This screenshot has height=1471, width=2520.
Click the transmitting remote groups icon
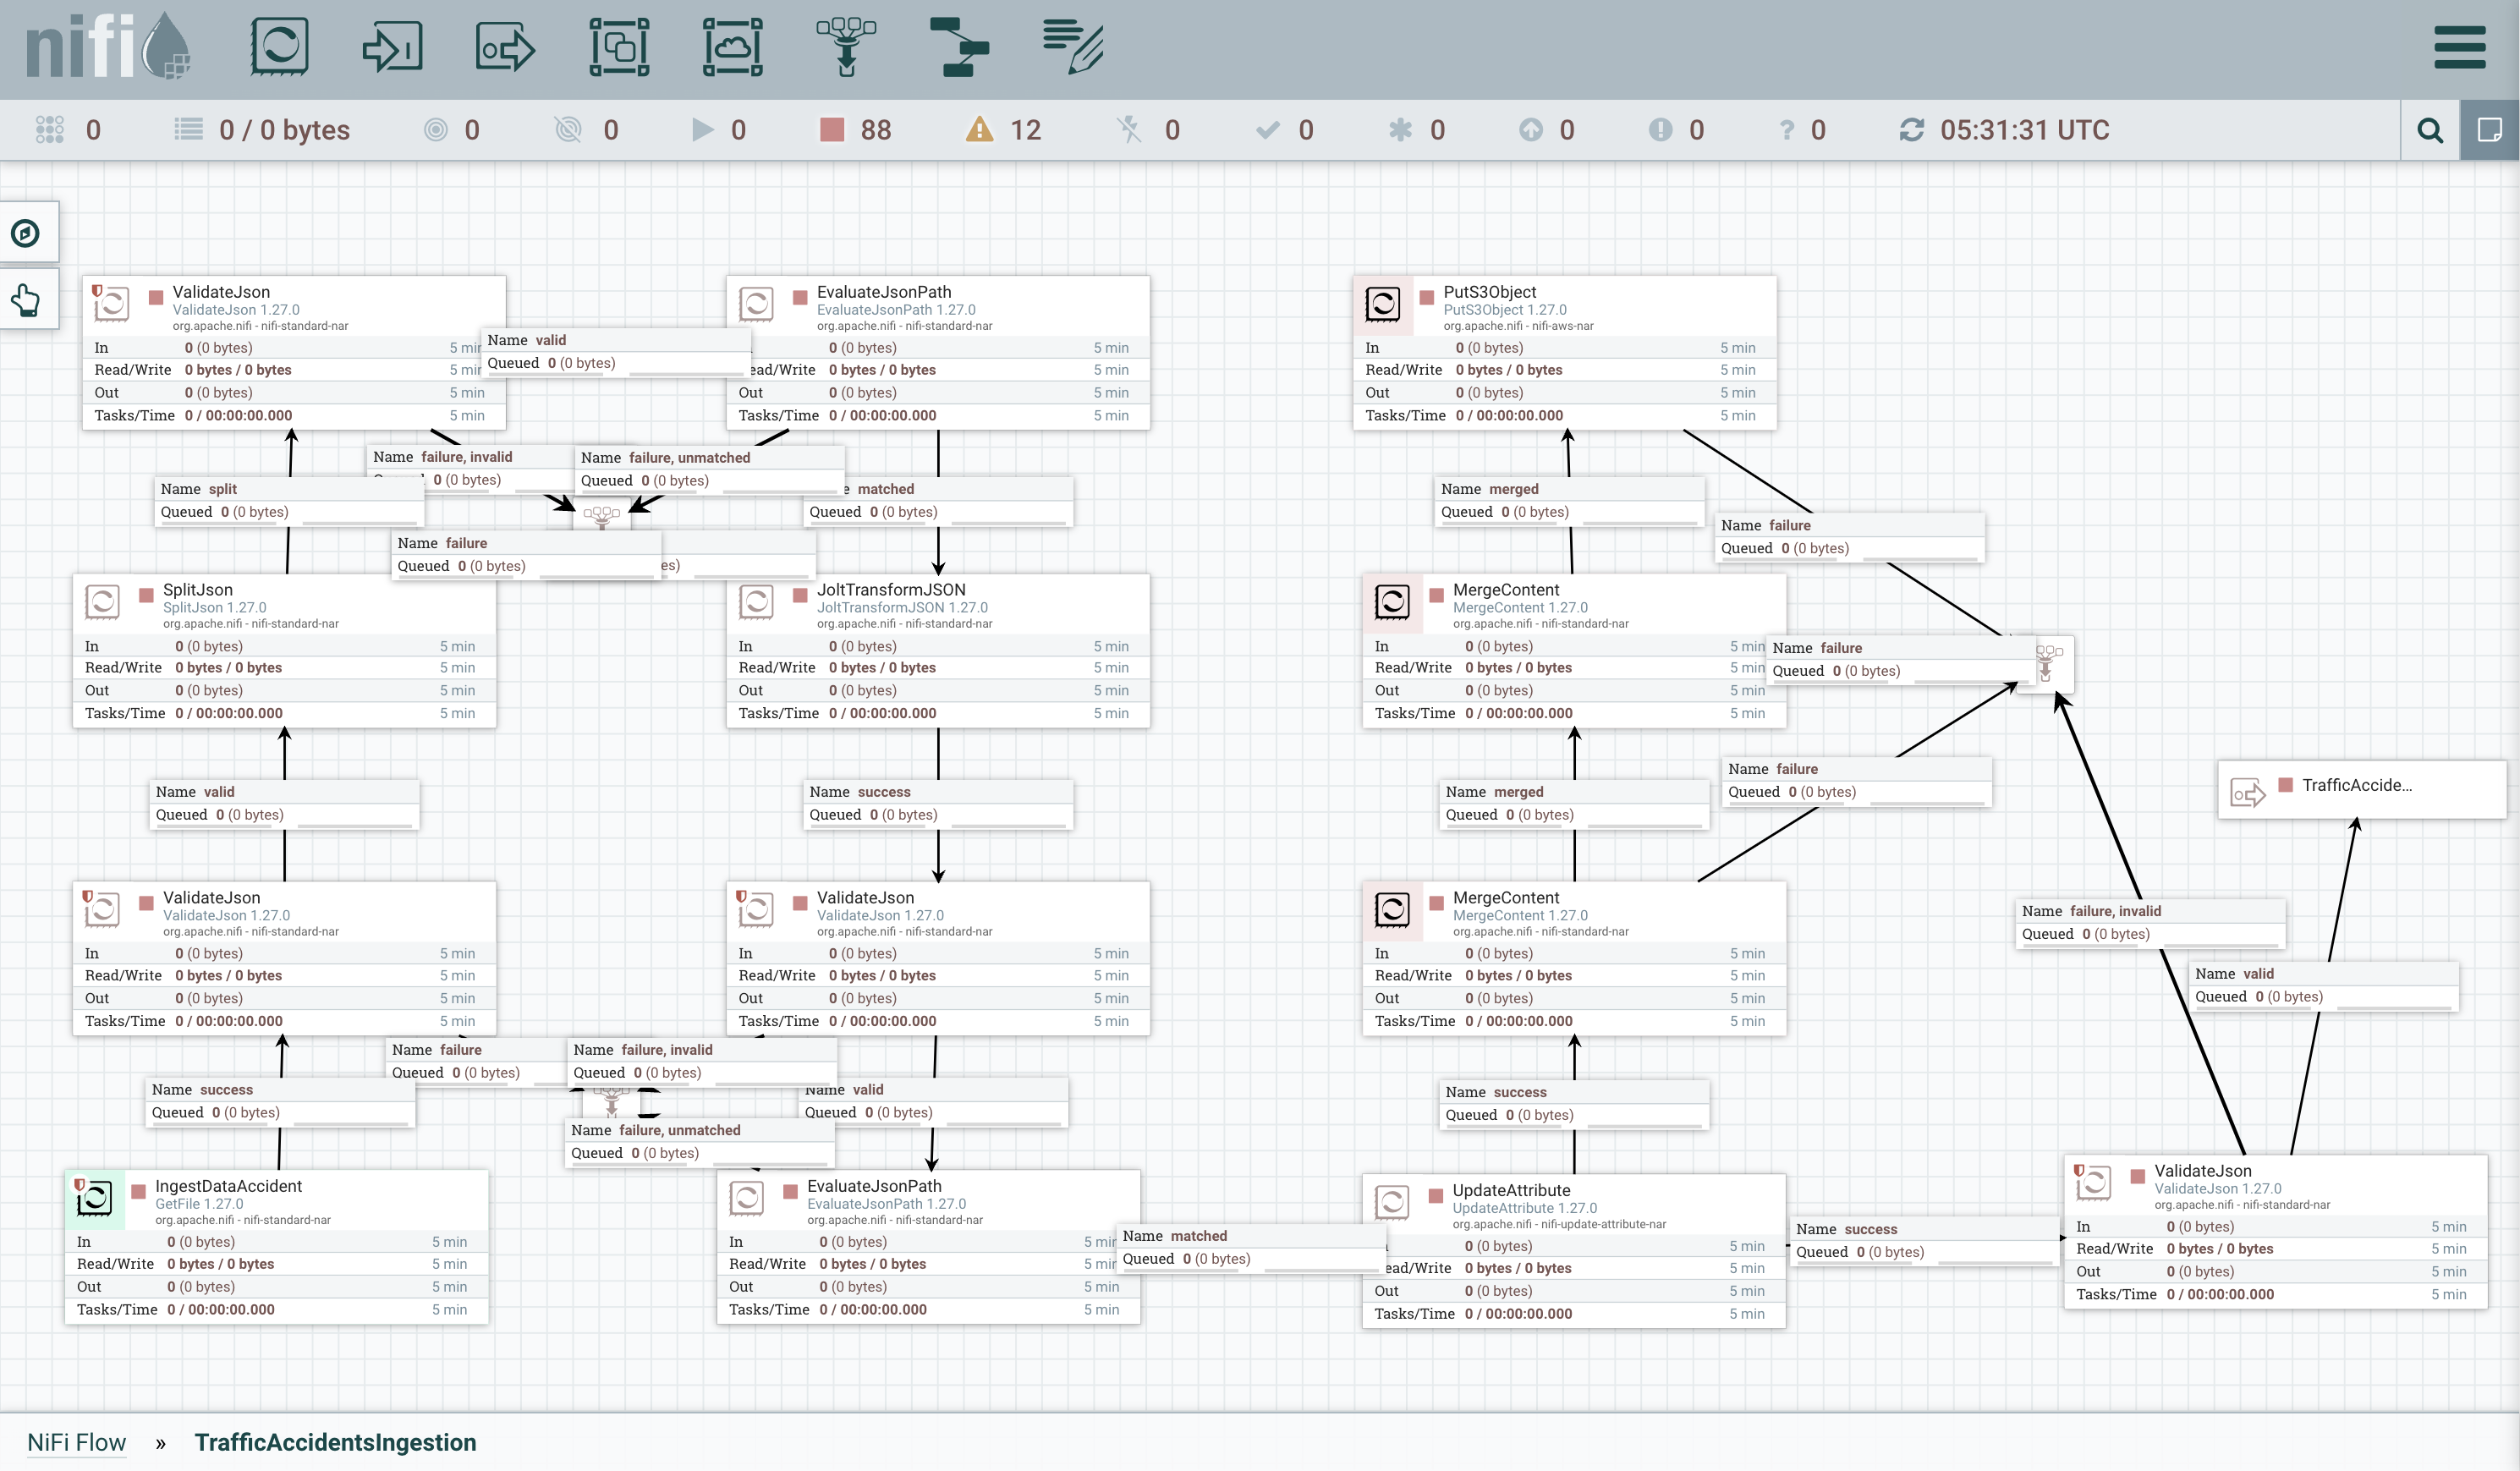pos(436,130)
